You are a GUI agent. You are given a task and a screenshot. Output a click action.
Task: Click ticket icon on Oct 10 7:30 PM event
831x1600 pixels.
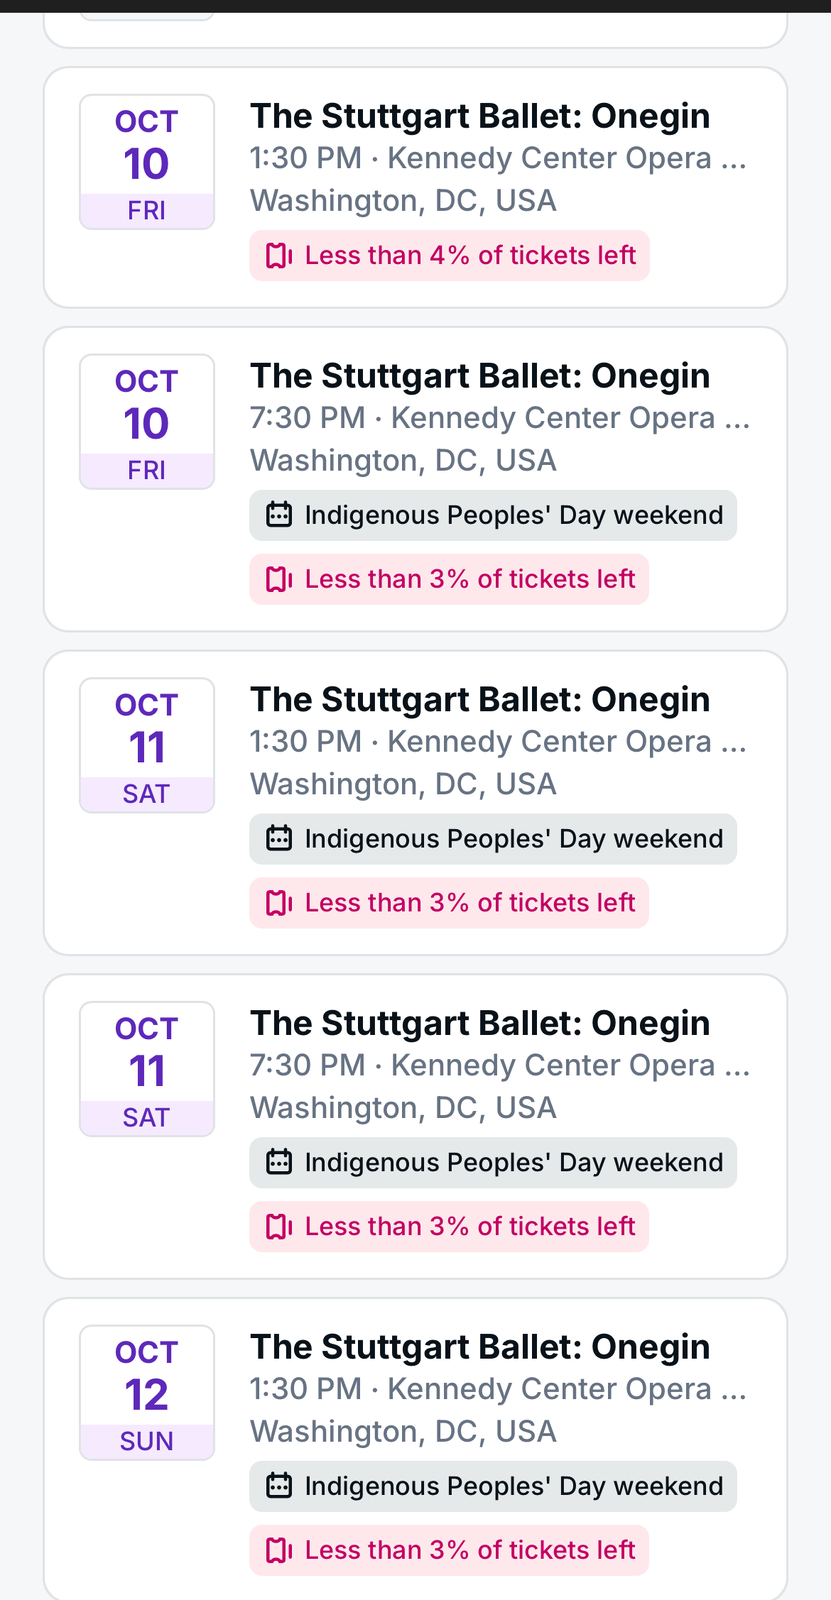tap(278, 579)
